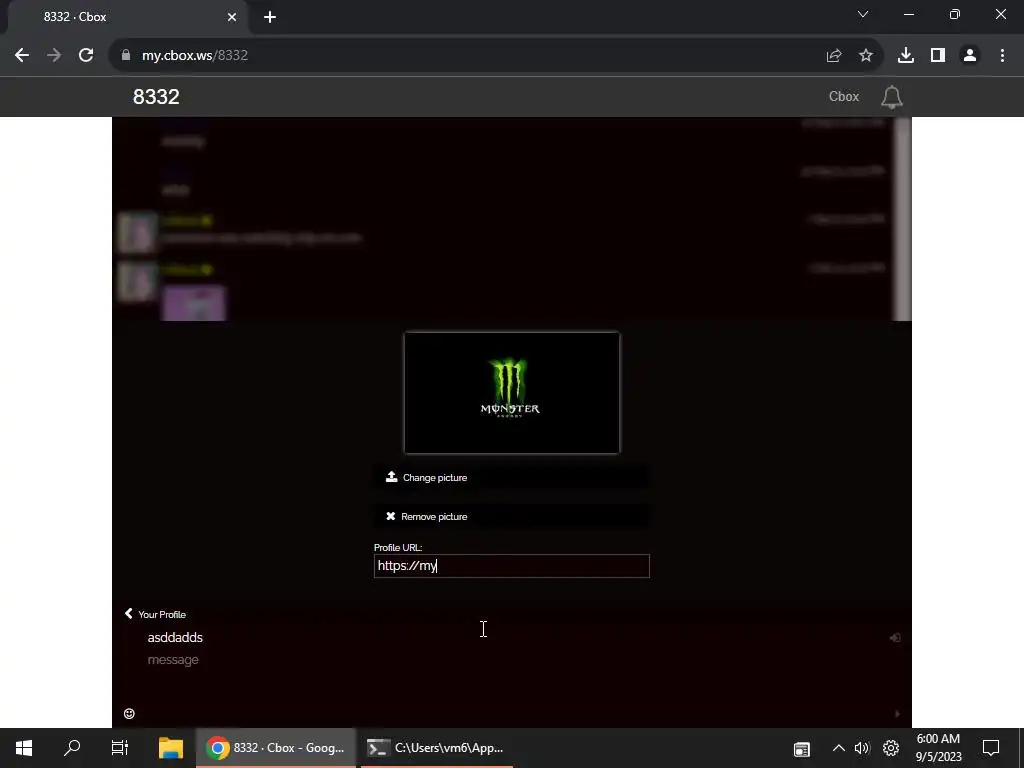Open File Explorer from taskbar
The image size is (1024, 768).
(x=171, y=748)
